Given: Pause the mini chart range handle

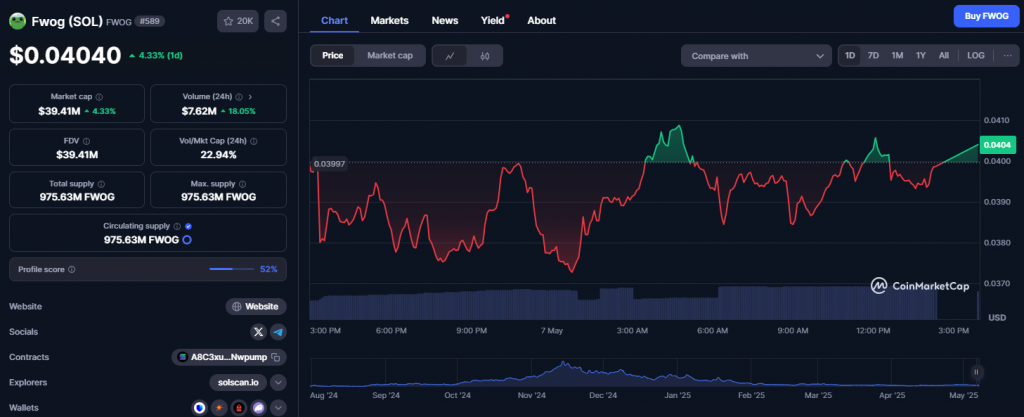Looking at the screenshot, I should [x=976, y=372].
